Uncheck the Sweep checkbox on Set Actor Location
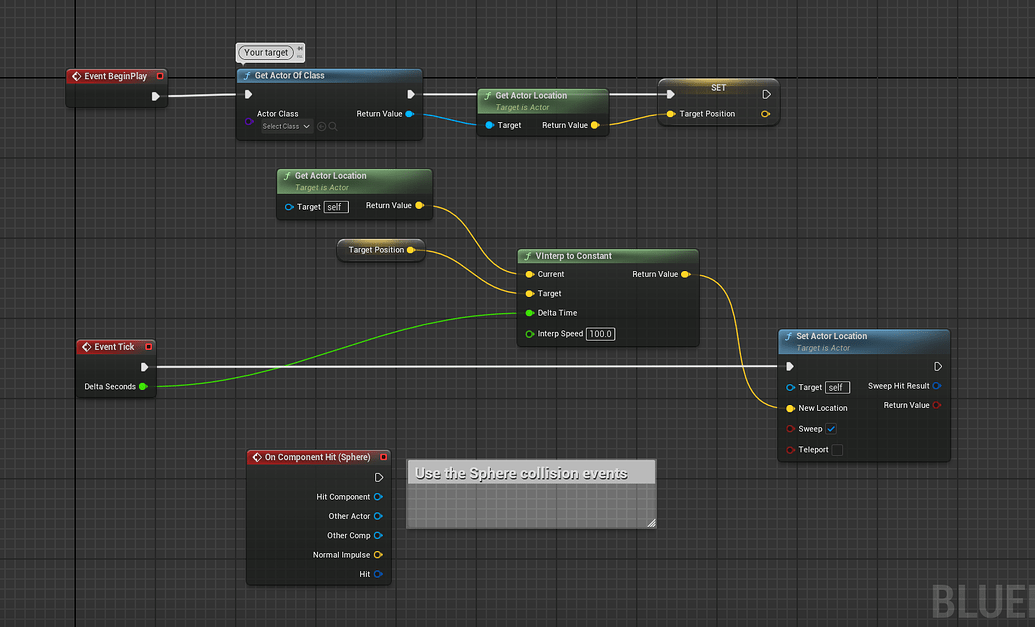Screen dimensions: 1035x627 [x=831, y=428]
